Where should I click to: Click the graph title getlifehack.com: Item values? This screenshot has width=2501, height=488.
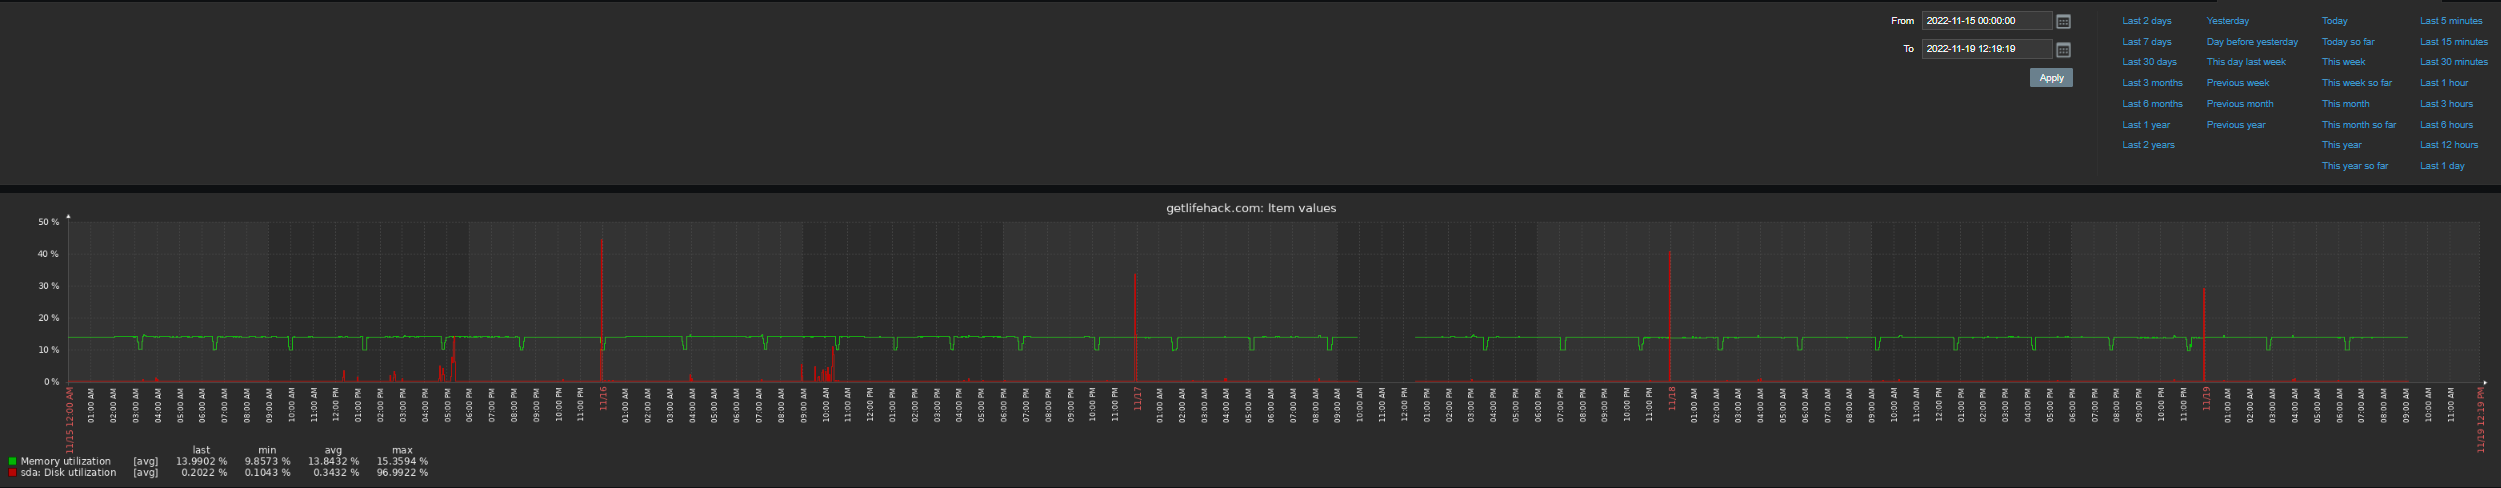[x=1251, y=208]
